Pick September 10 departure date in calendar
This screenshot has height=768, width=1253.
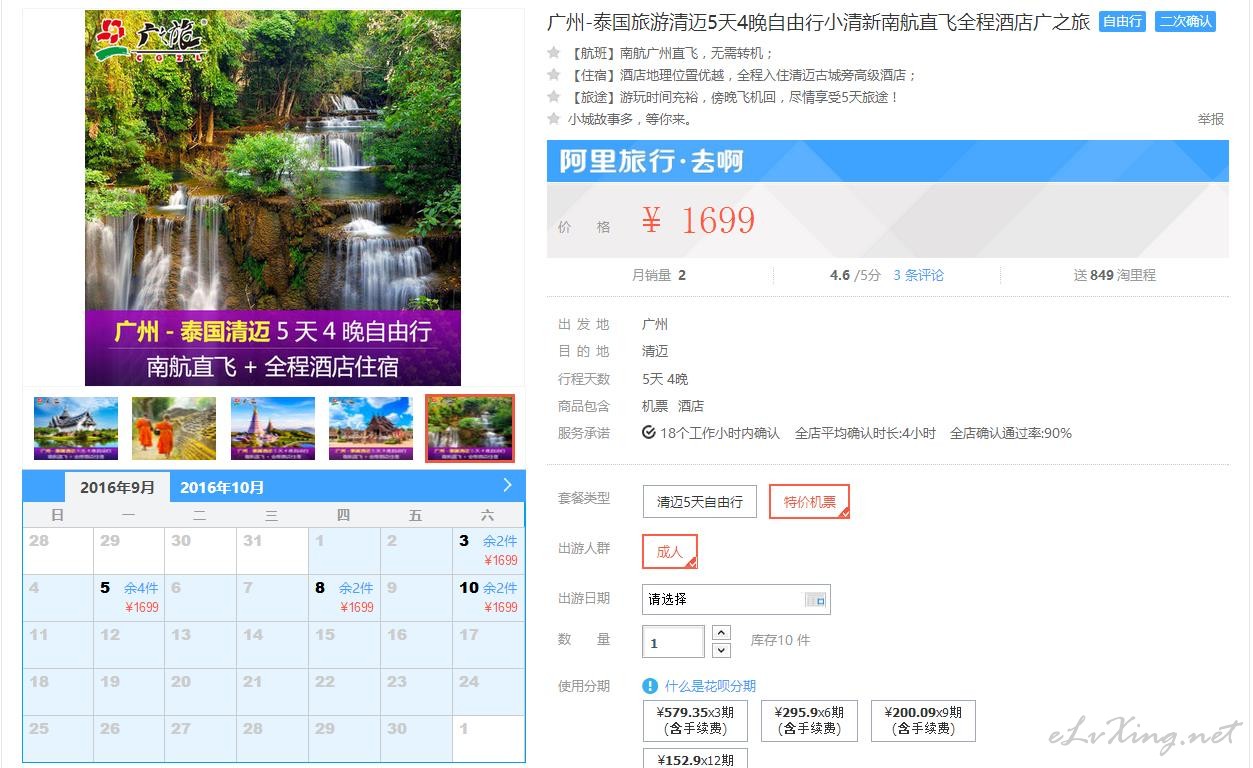488,597
